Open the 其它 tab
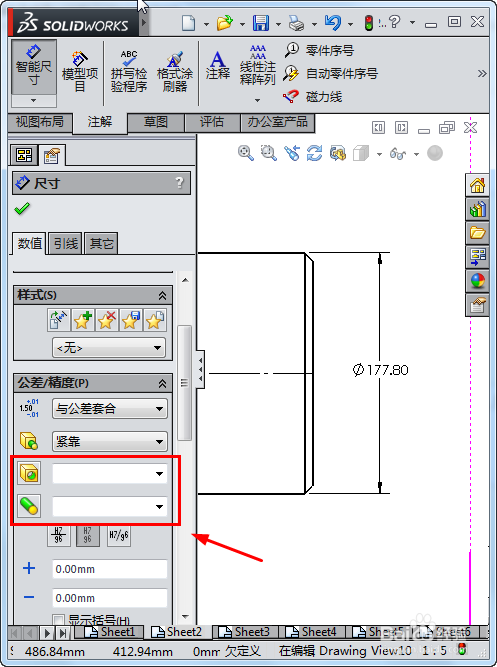Screen dimensions: 497x667 (101, 243)
